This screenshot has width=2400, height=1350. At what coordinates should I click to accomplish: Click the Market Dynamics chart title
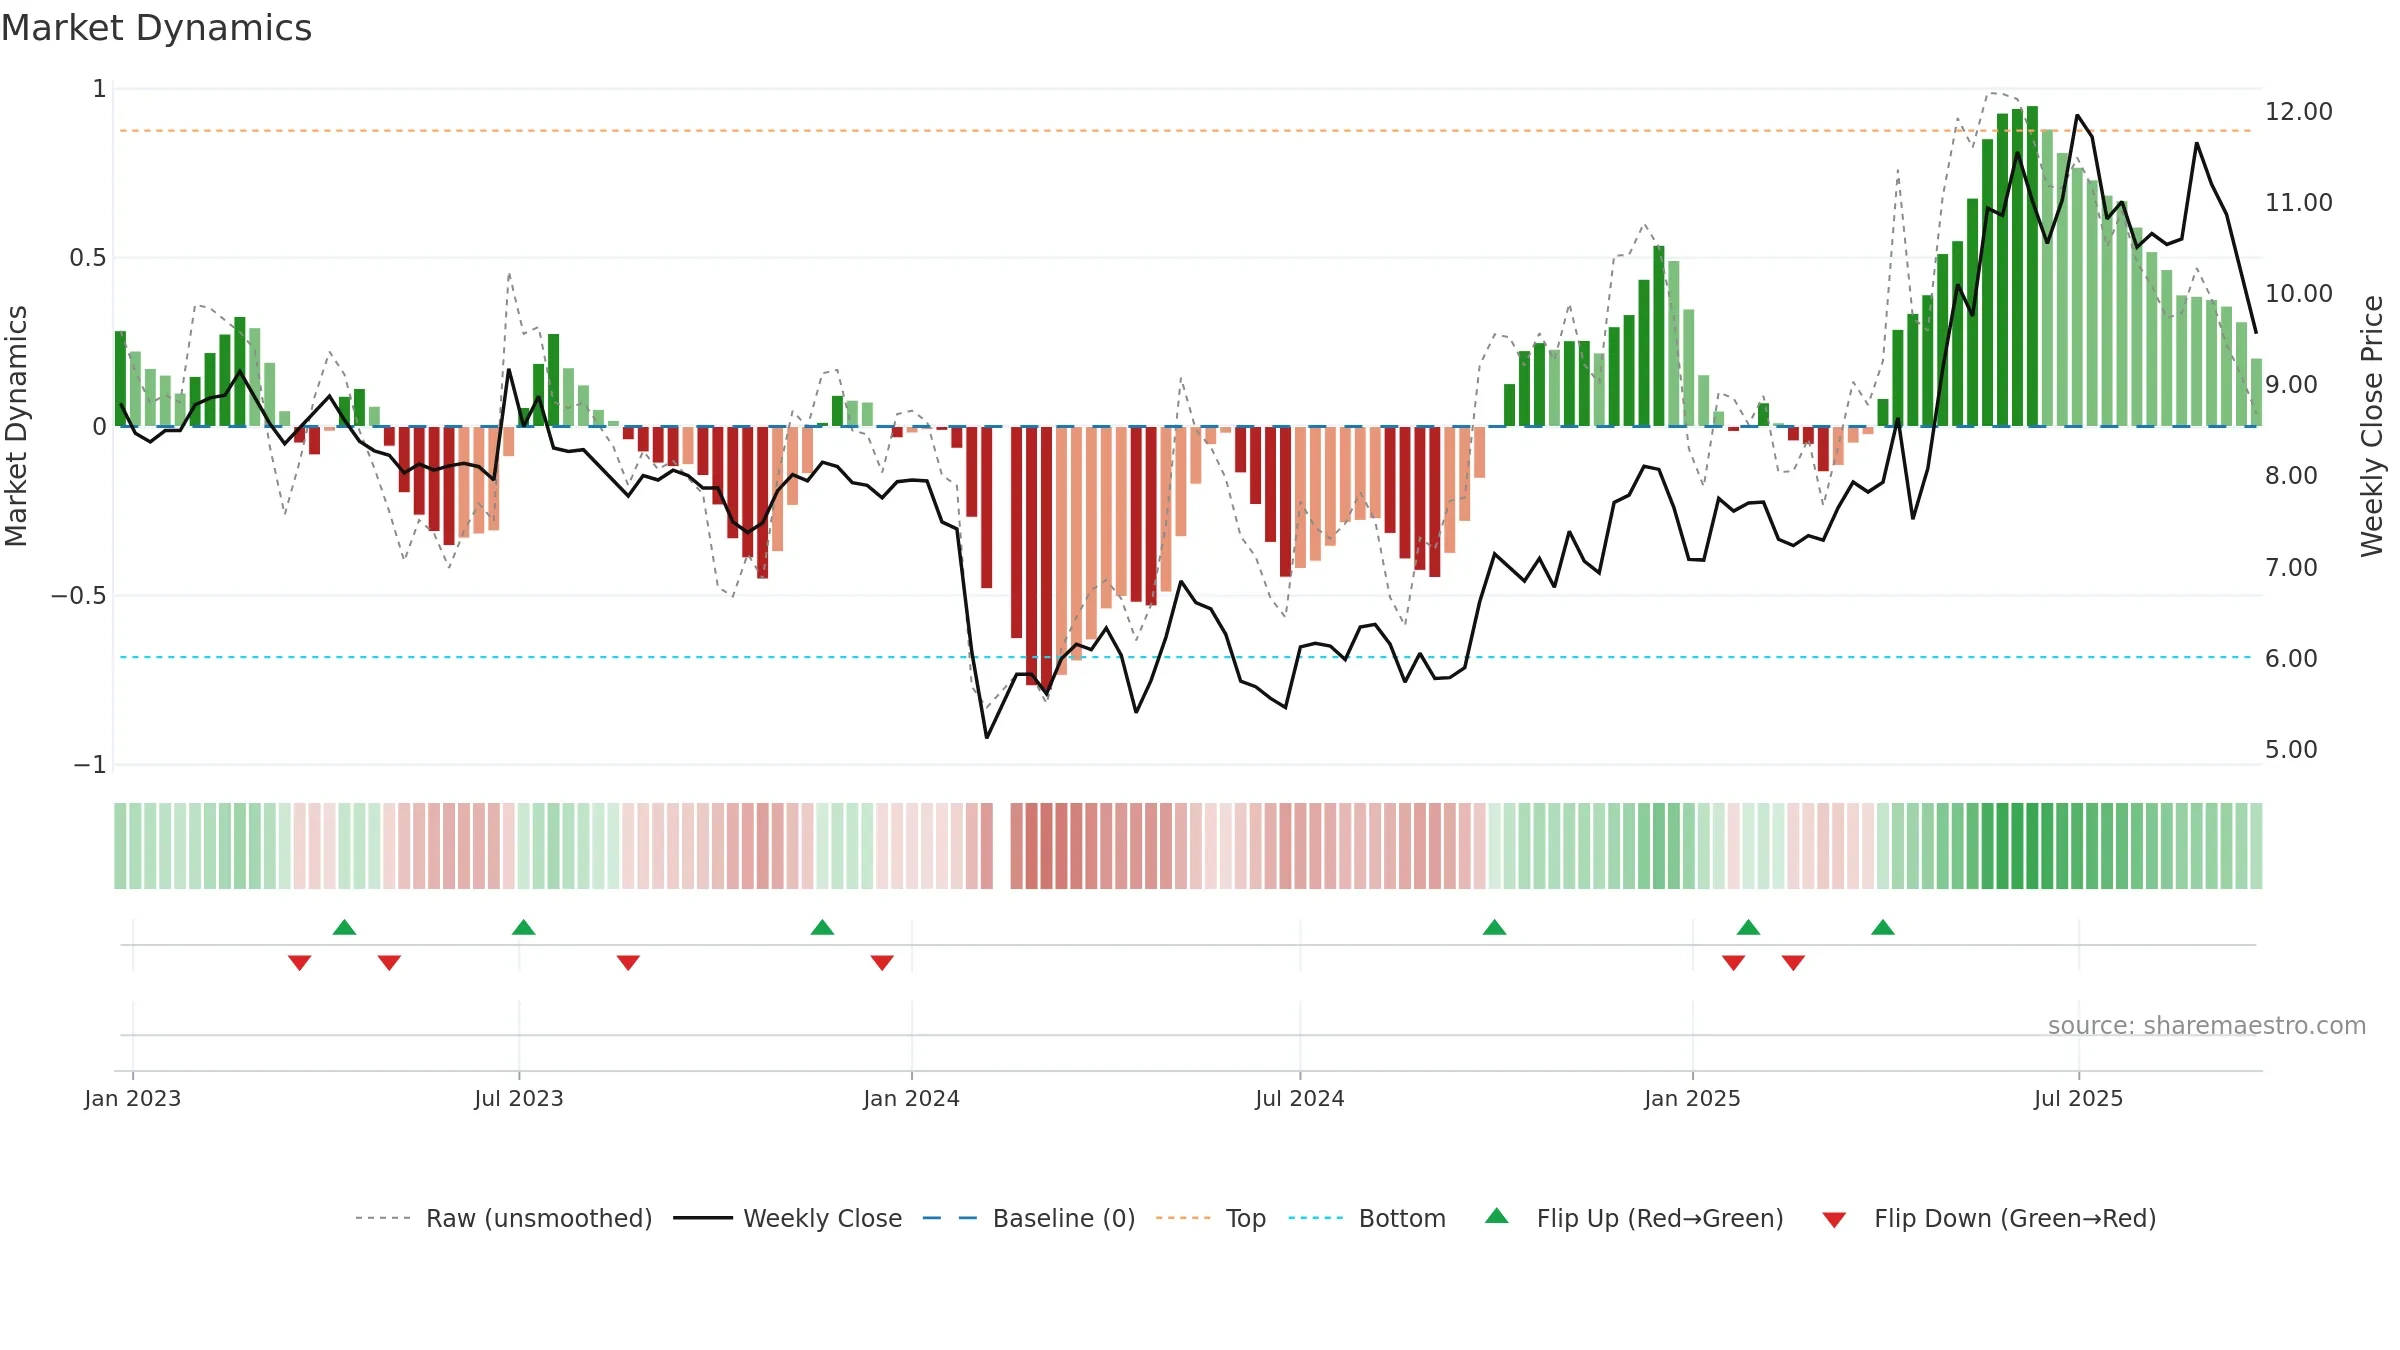point(156,28)
